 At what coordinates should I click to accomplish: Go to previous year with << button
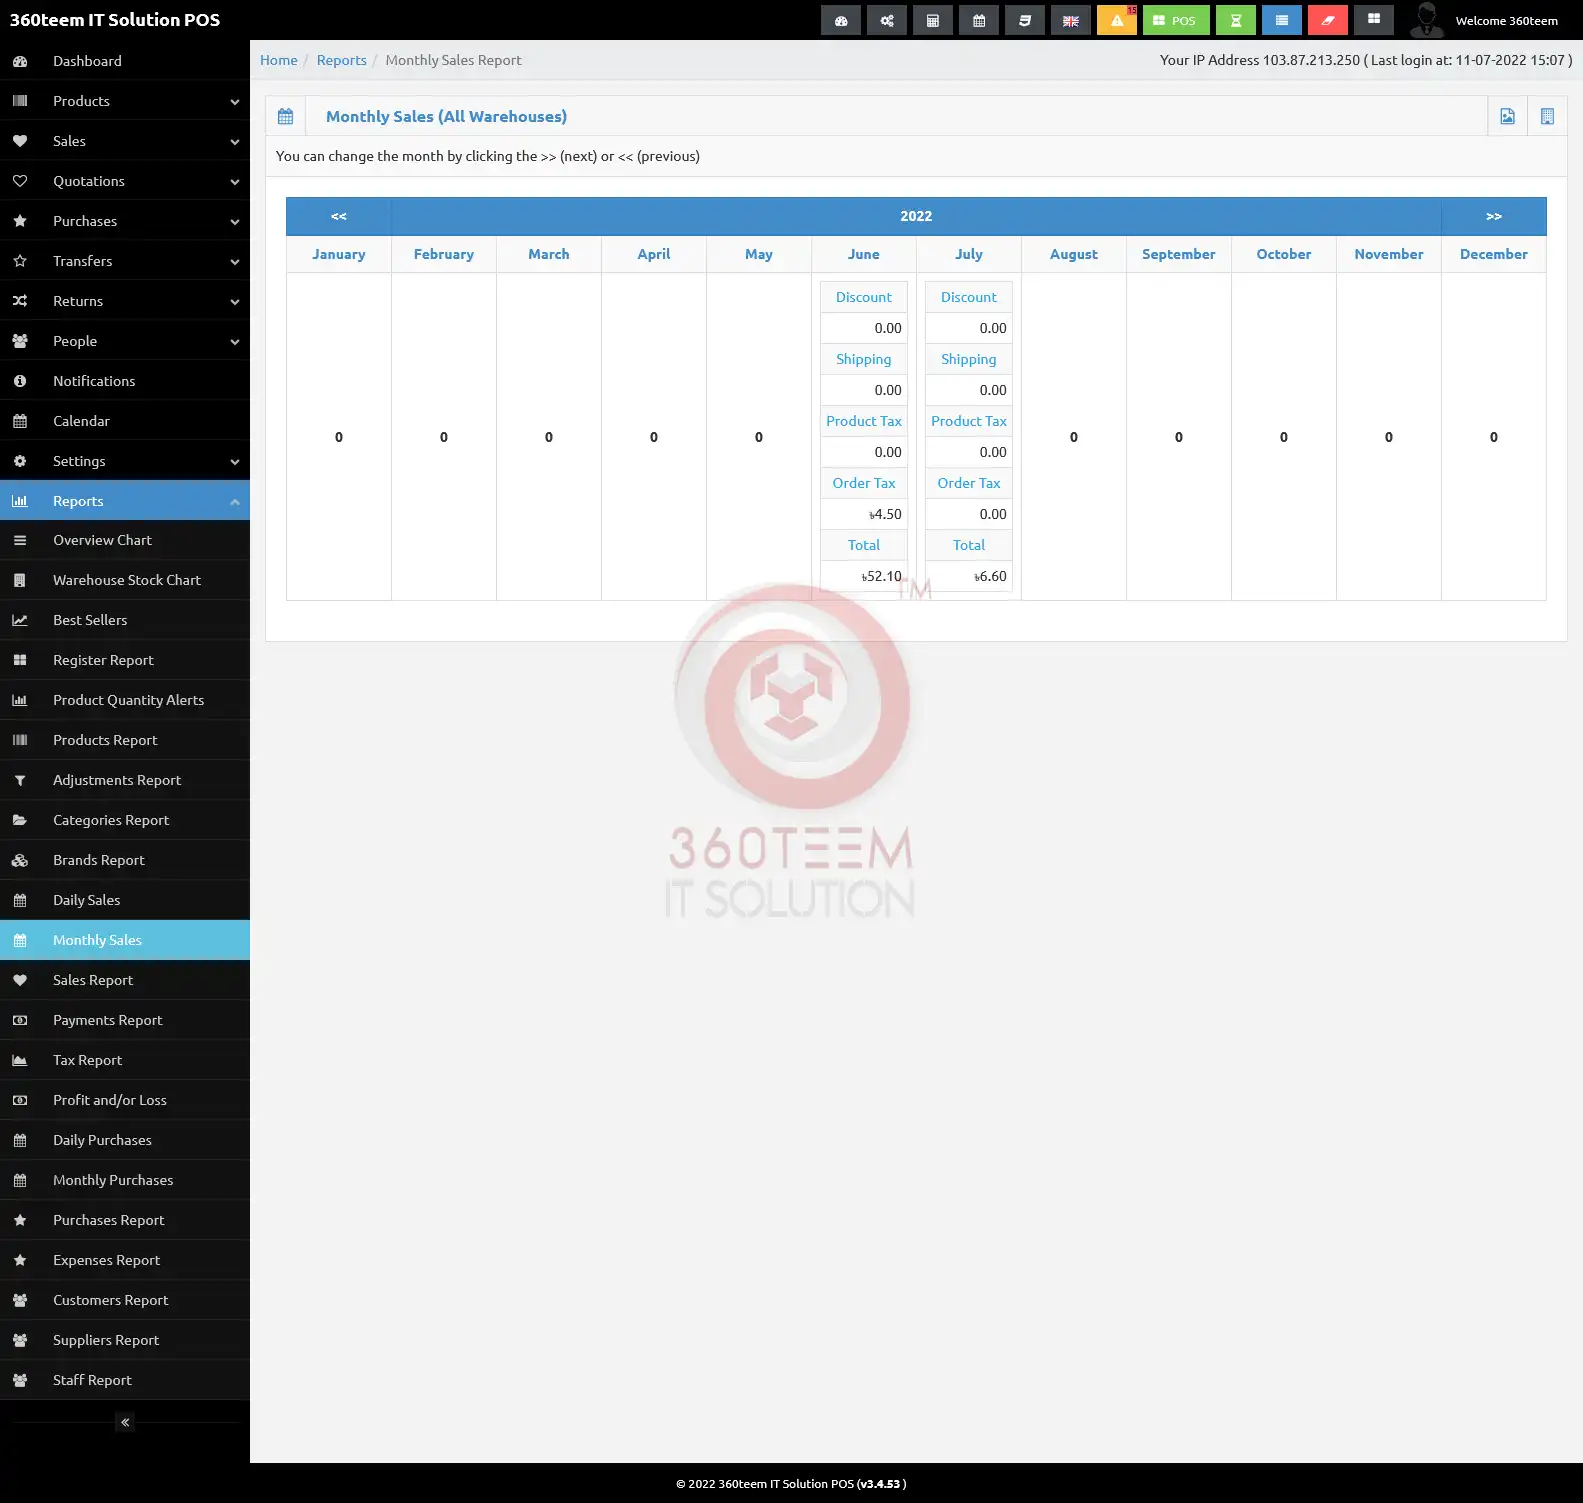tap(339, 216)
